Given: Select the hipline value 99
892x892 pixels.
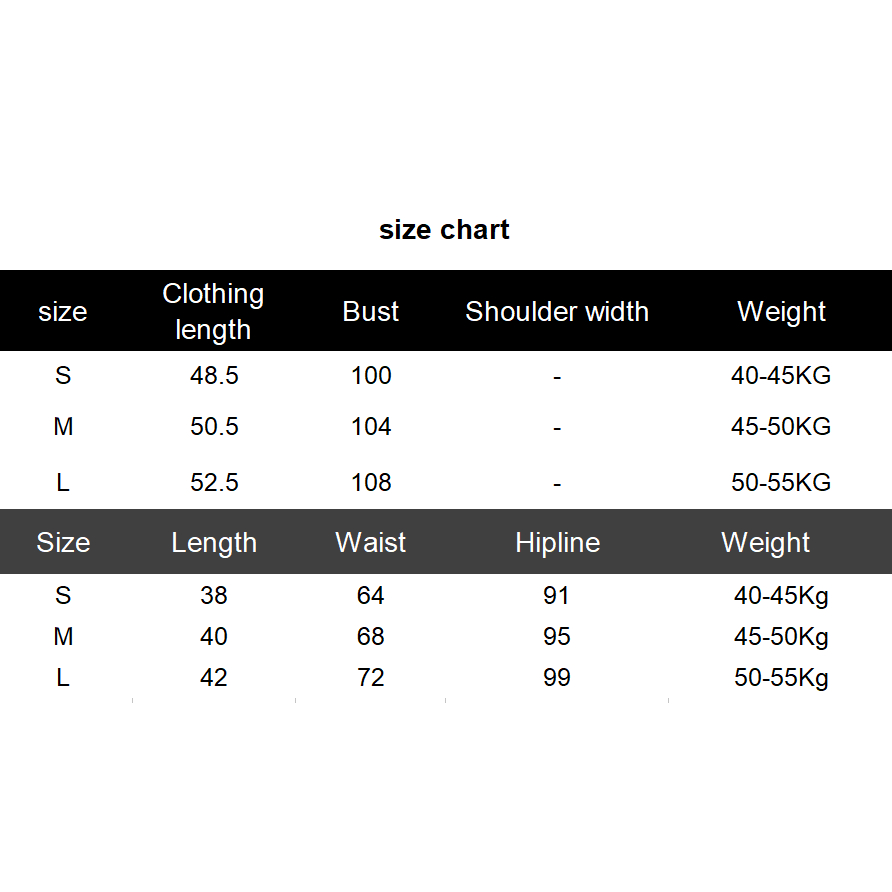Looking at the screenshot, I should click(557, 678).
